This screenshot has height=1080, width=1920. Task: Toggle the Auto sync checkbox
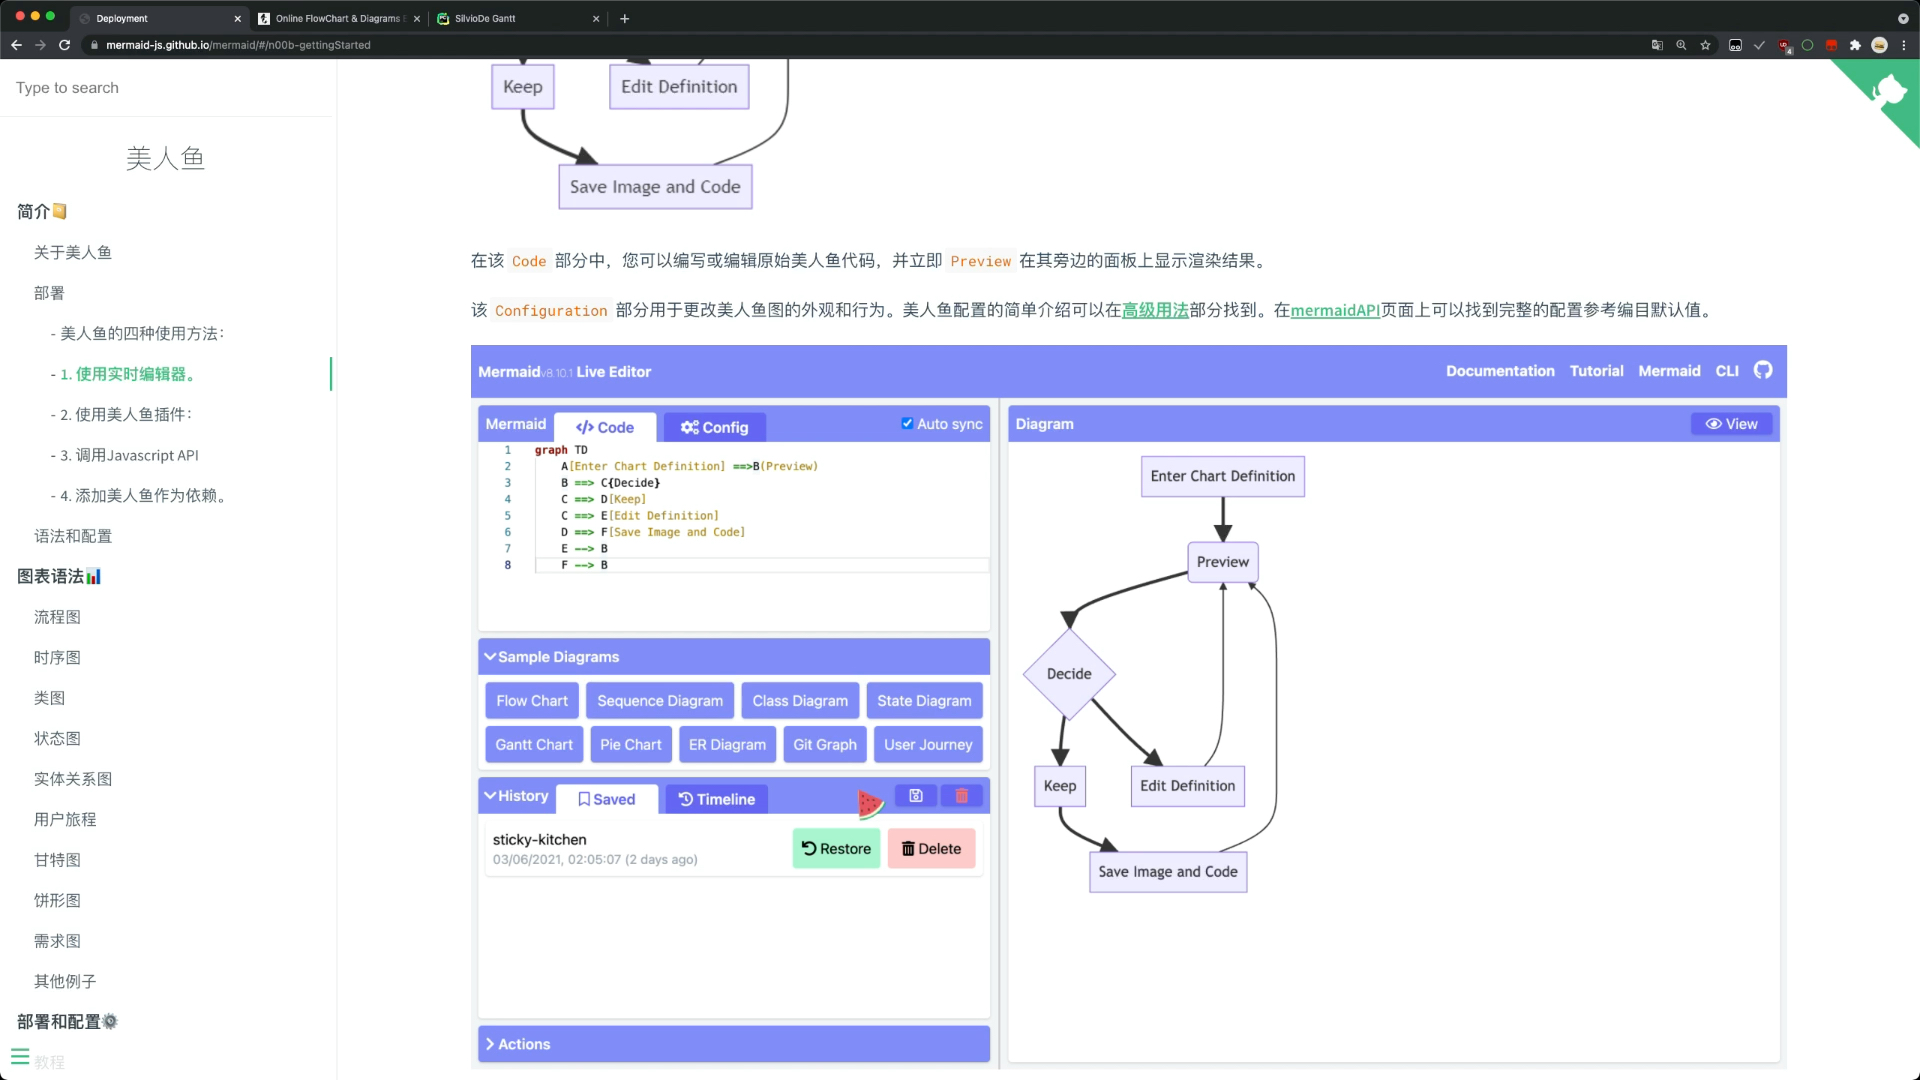pos(907,423)
